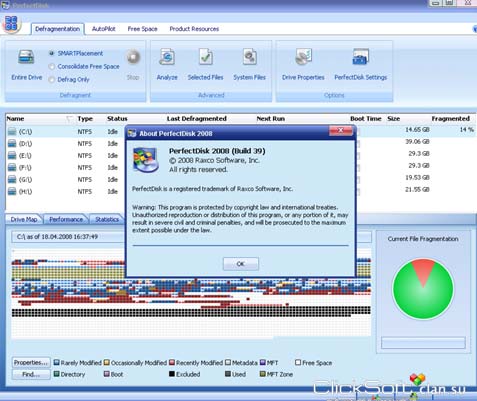
Task: Click Recently Modified legend color box
Action: point(172,362)
